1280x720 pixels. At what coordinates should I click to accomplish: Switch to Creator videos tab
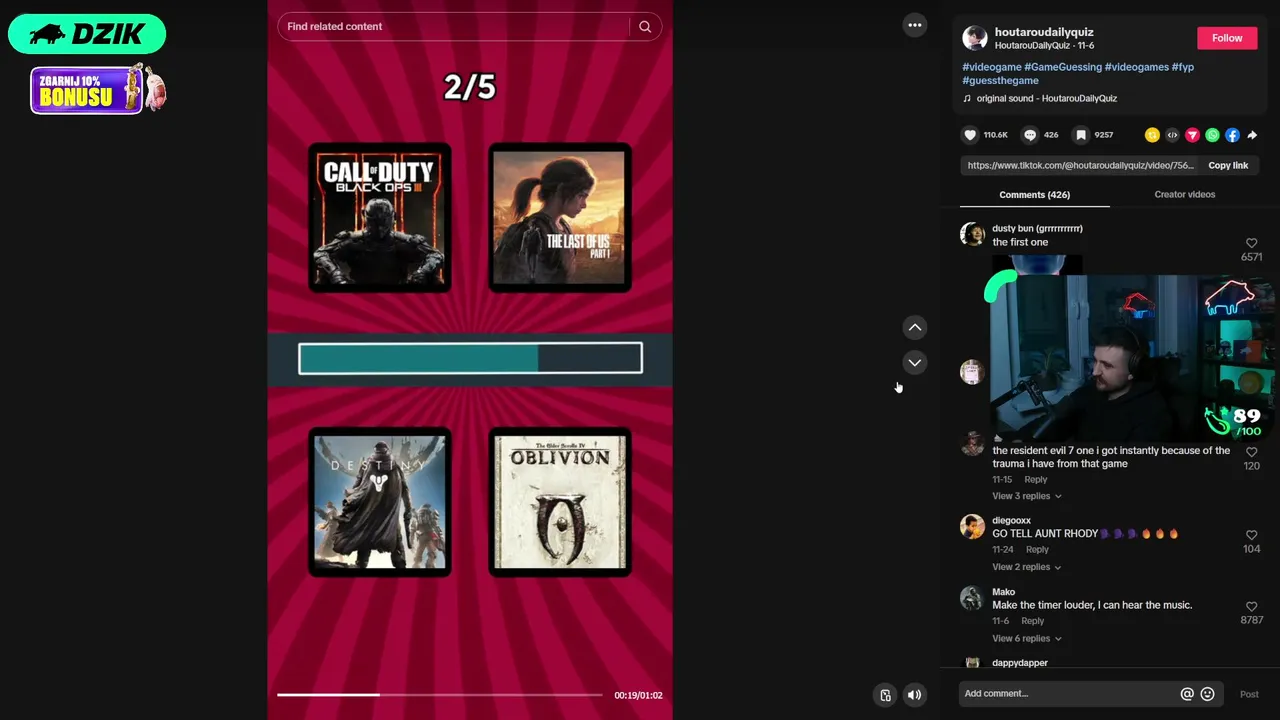coord(1185,194)
